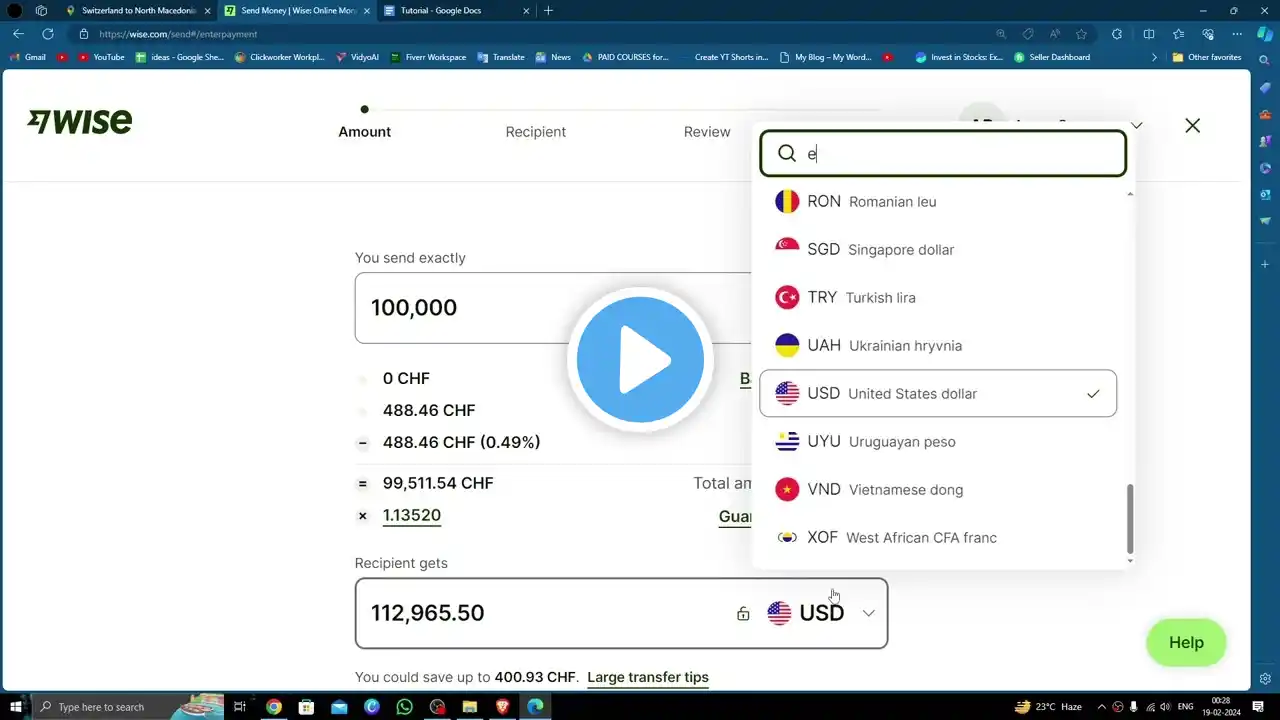This screenshot has height=720, width=1280.
Task: Open the Gmail bookmark
Action: point(28,57)
